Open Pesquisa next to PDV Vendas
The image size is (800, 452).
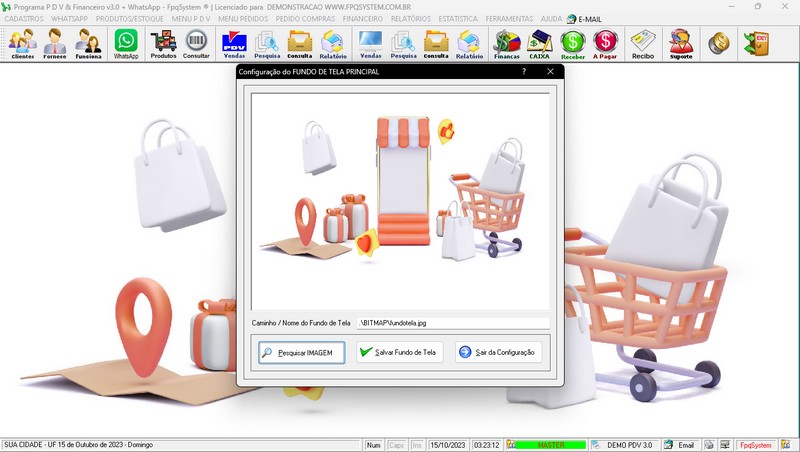click(267, 44)
